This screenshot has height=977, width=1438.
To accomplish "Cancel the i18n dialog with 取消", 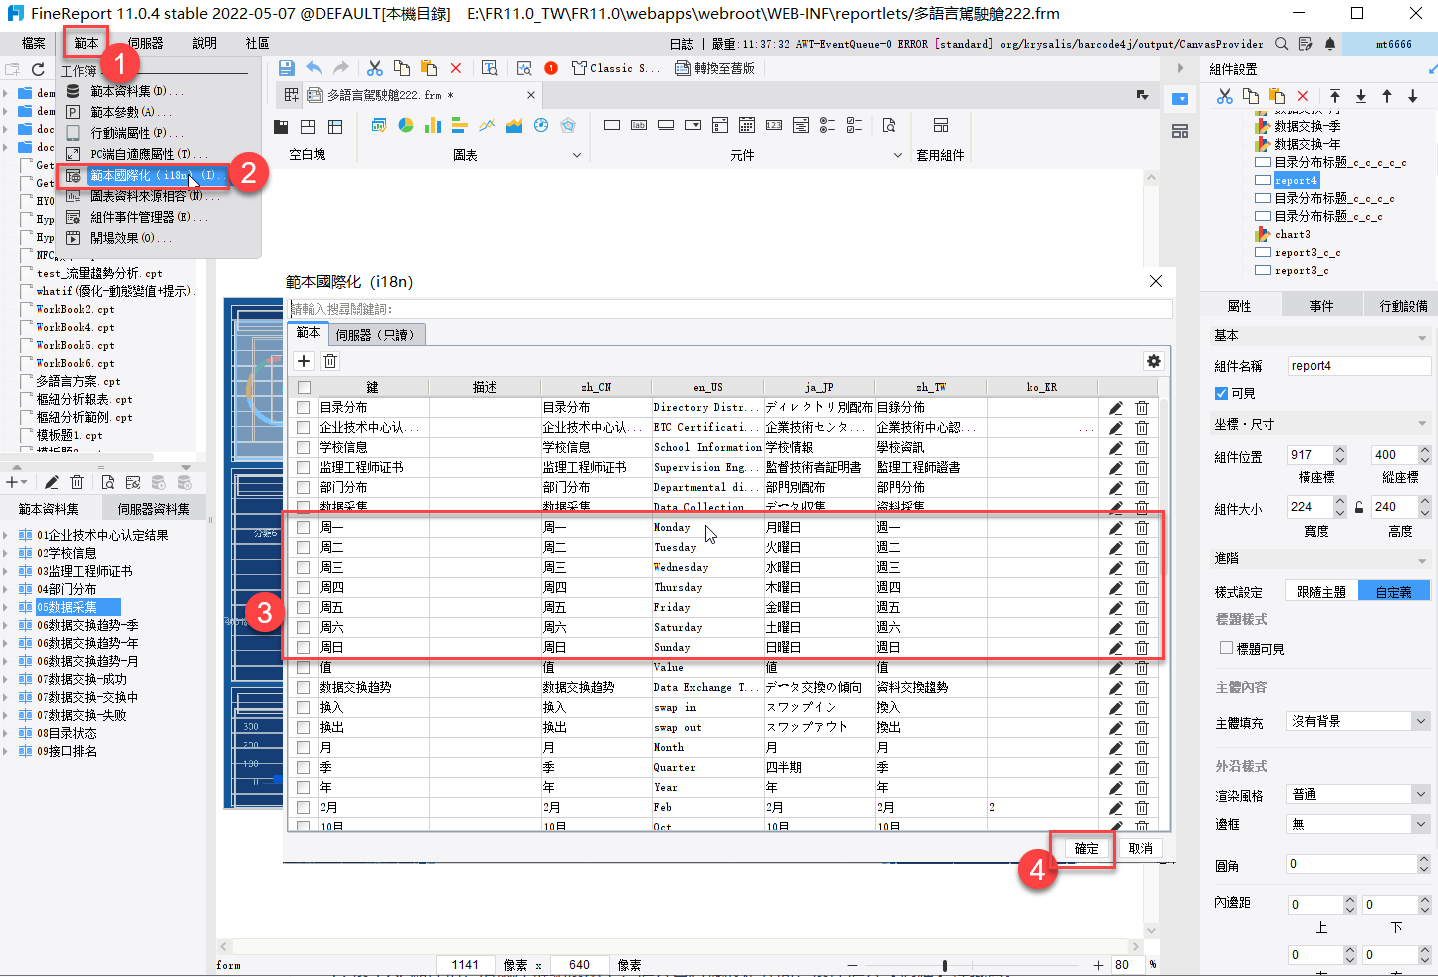I will tap(1140, 848).
